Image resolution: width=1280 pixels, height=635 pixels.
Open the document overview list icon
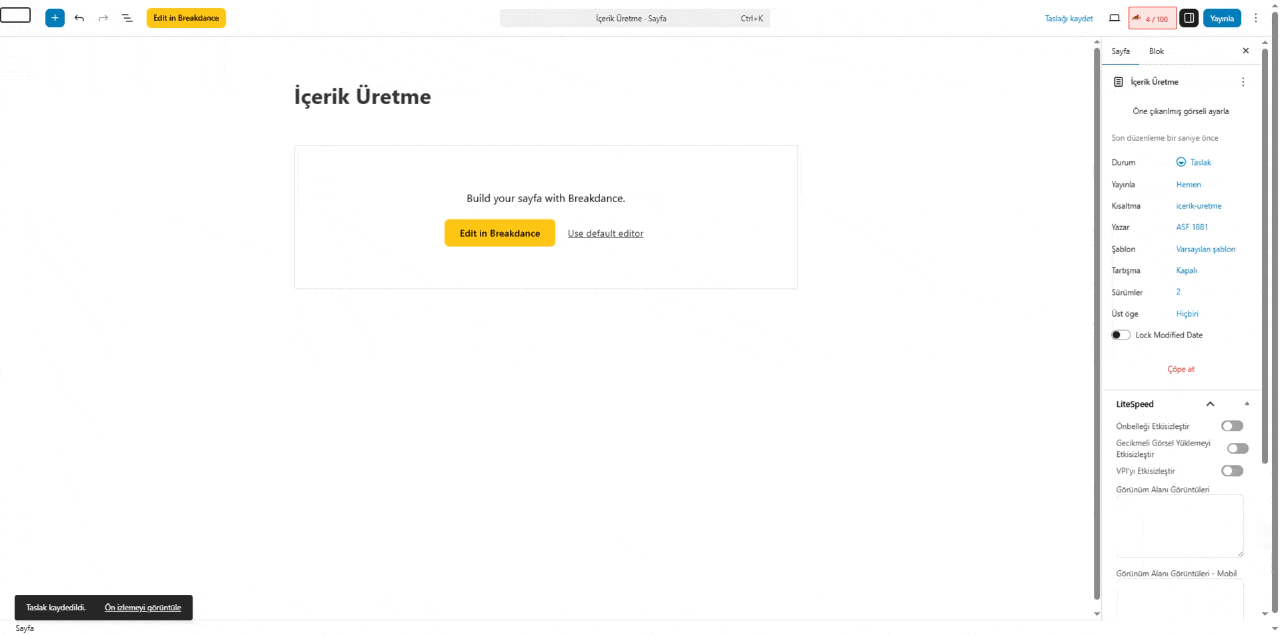point(127,18)
